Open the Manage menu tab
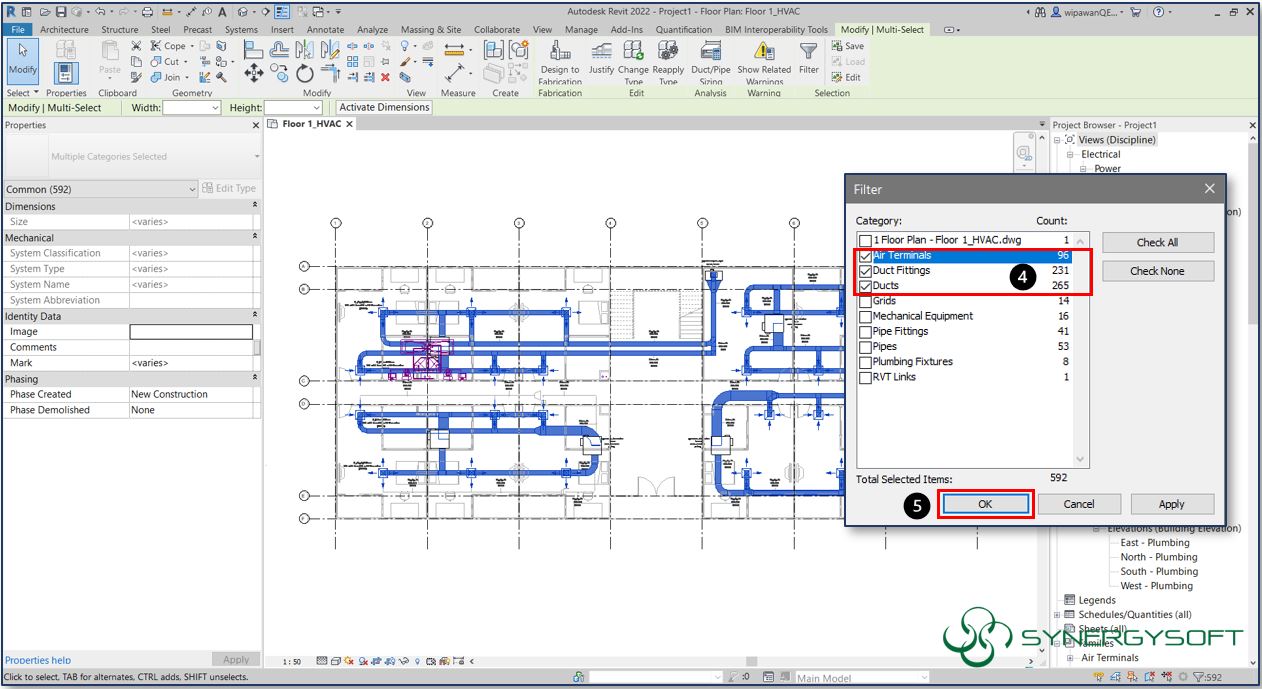 pos(580,29)
